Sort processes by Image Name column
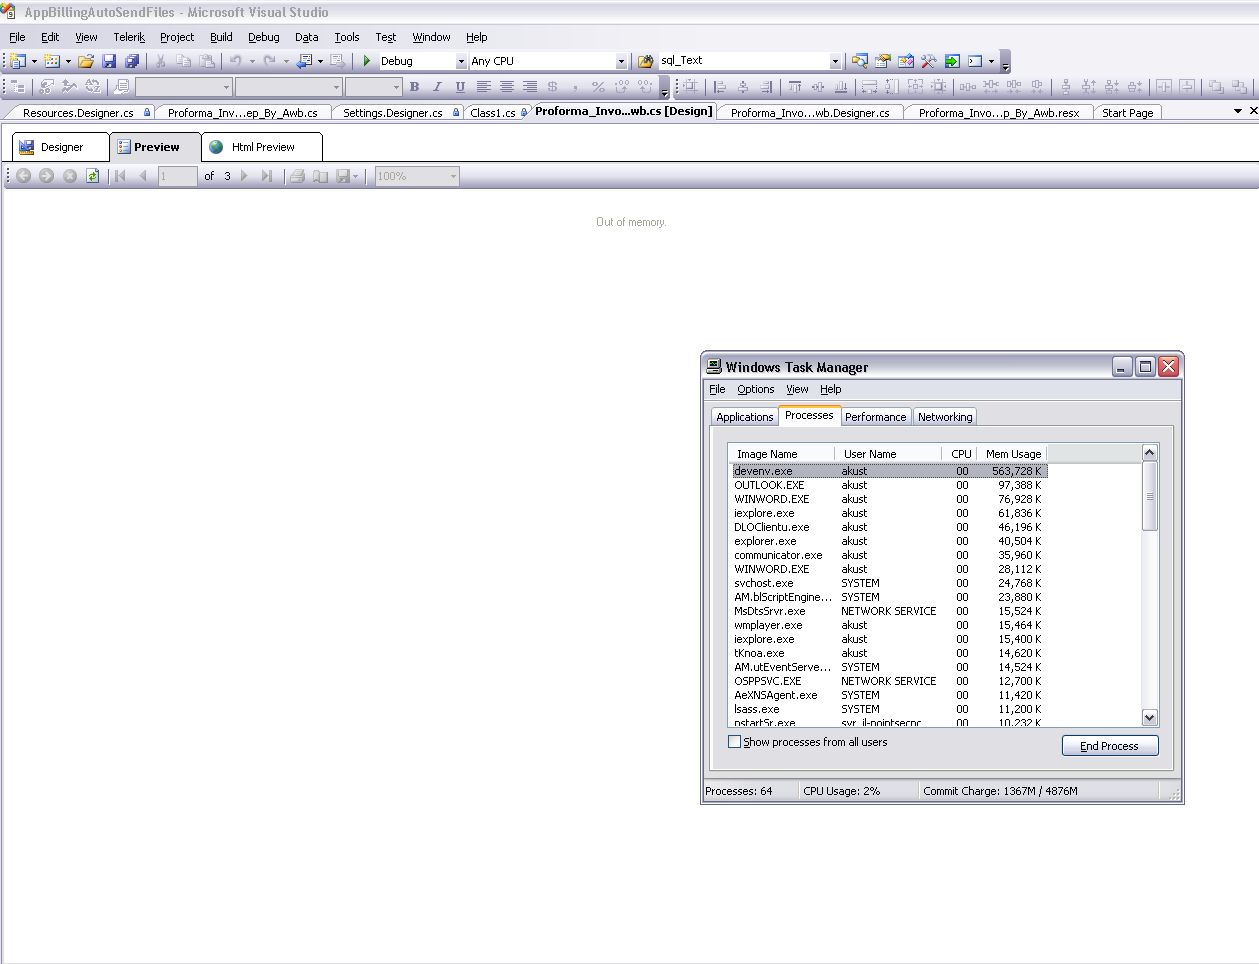Image resolution: width=1259 pixels, height=964 pixels. tap(781, 454)
